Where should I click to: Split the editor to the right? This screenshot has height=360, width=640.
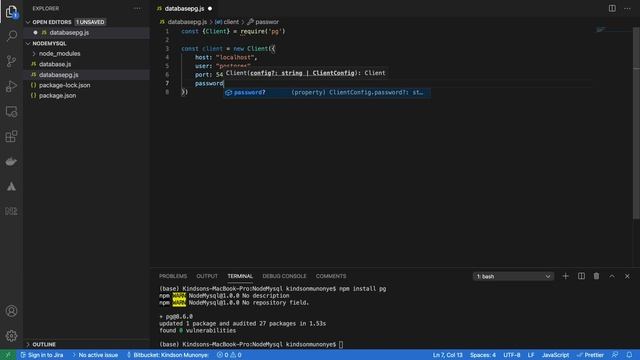(x=612, y=8)
